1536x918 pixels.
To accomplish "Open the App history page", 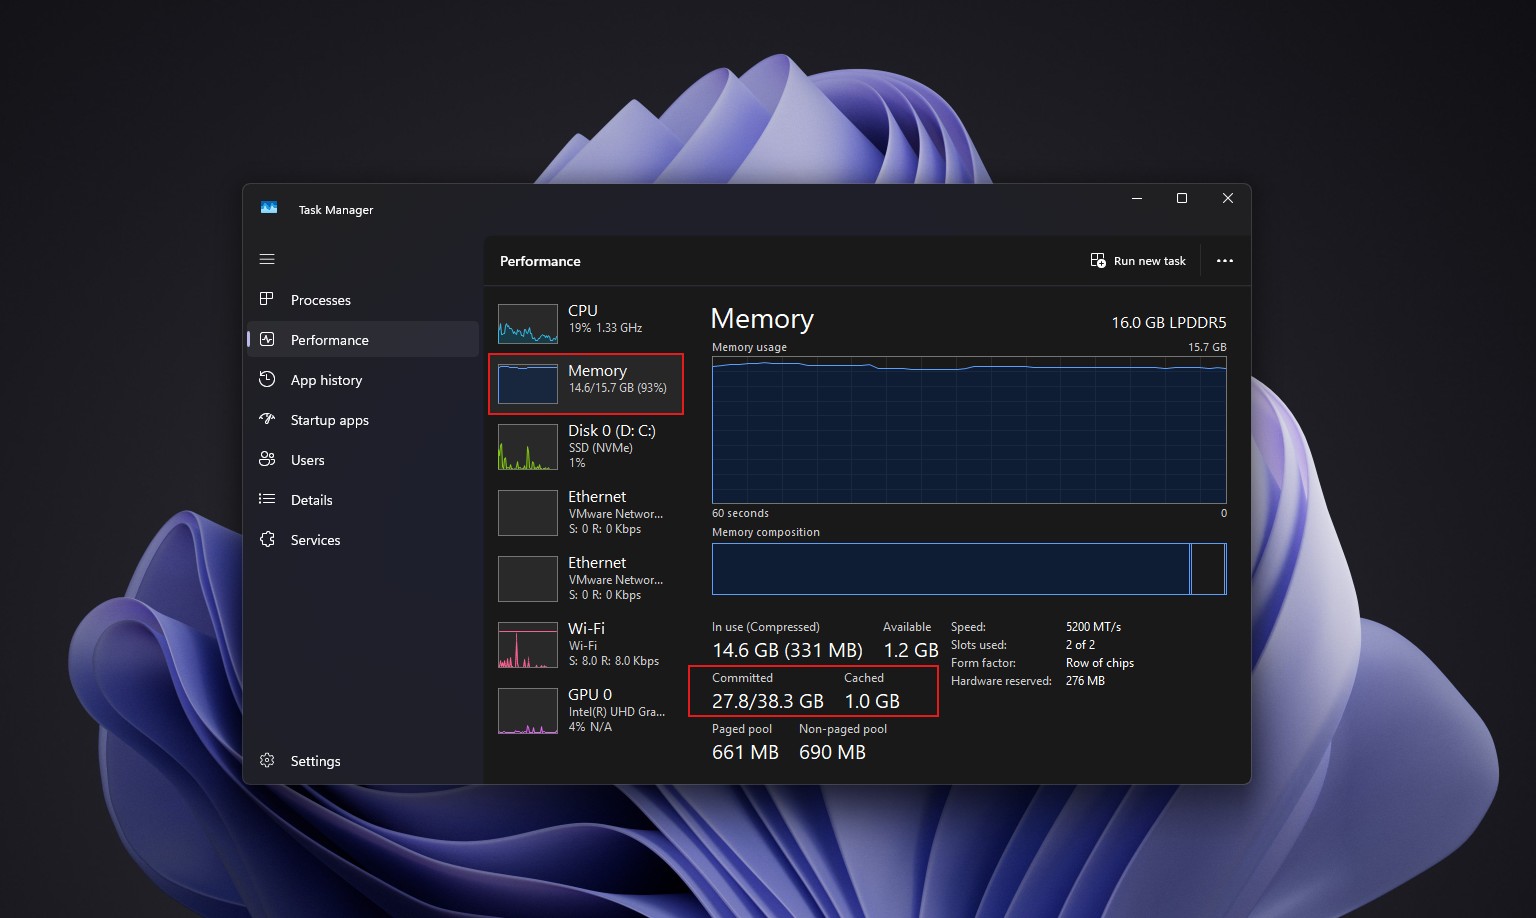I will [x=363, y=380].
